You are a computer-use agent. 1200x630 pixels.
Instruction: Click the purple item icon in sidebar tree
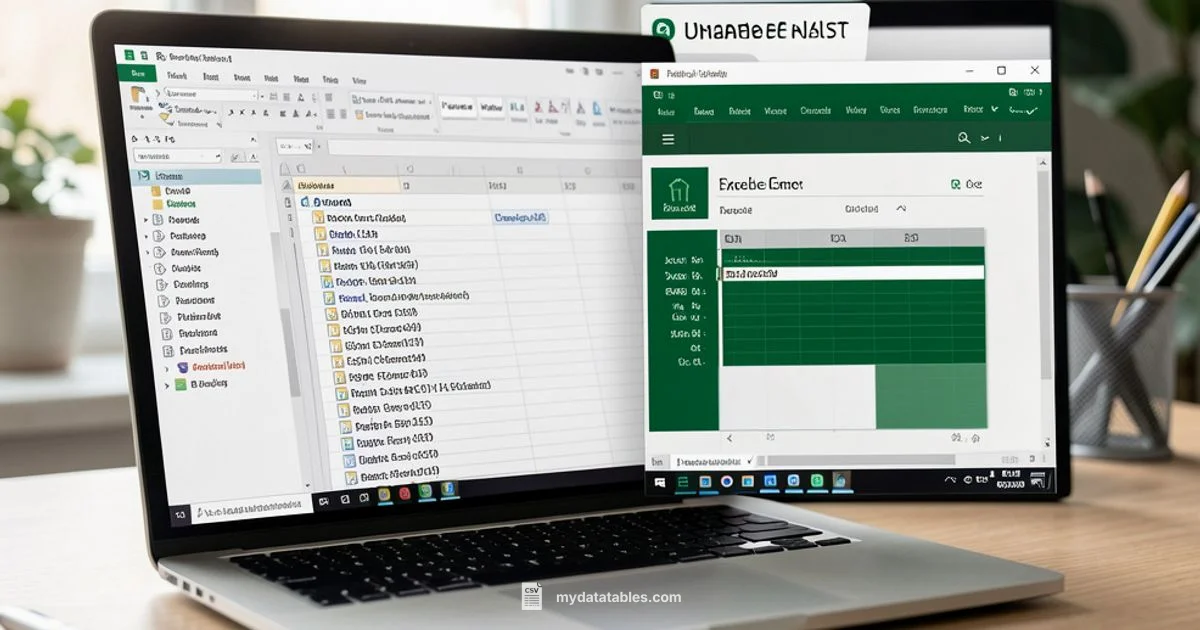tap(182, 367)
